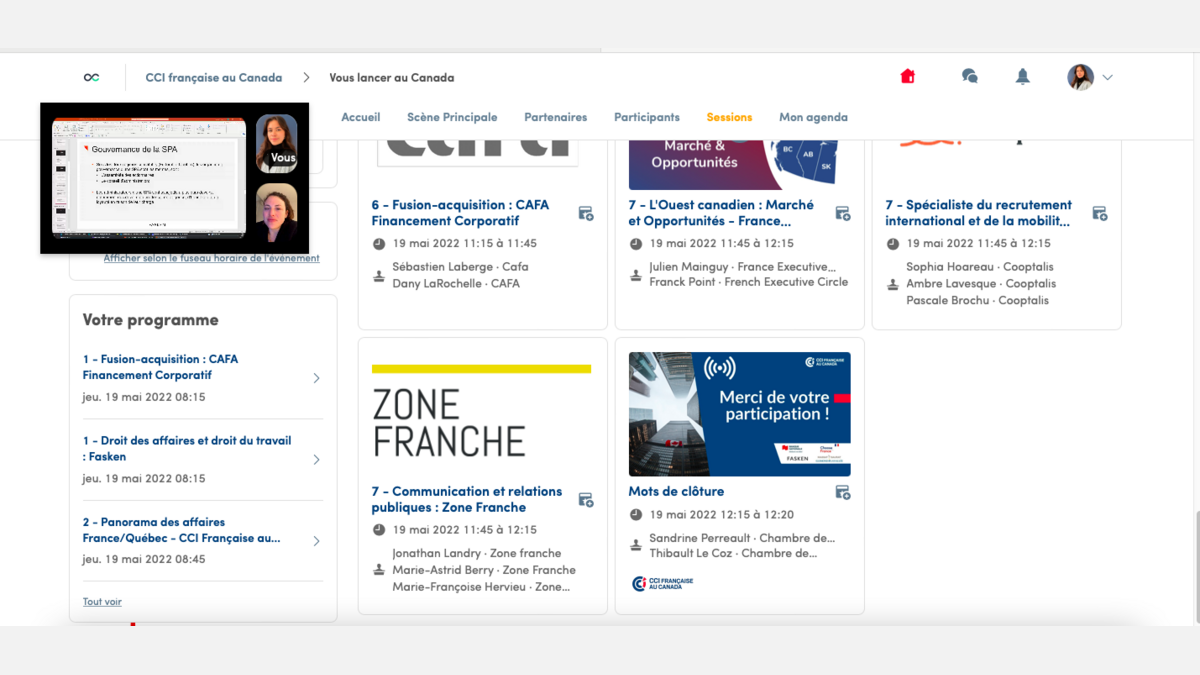
Task: Expand Panorama des affaires France/Québec program item
Action: tap(316, 541)
